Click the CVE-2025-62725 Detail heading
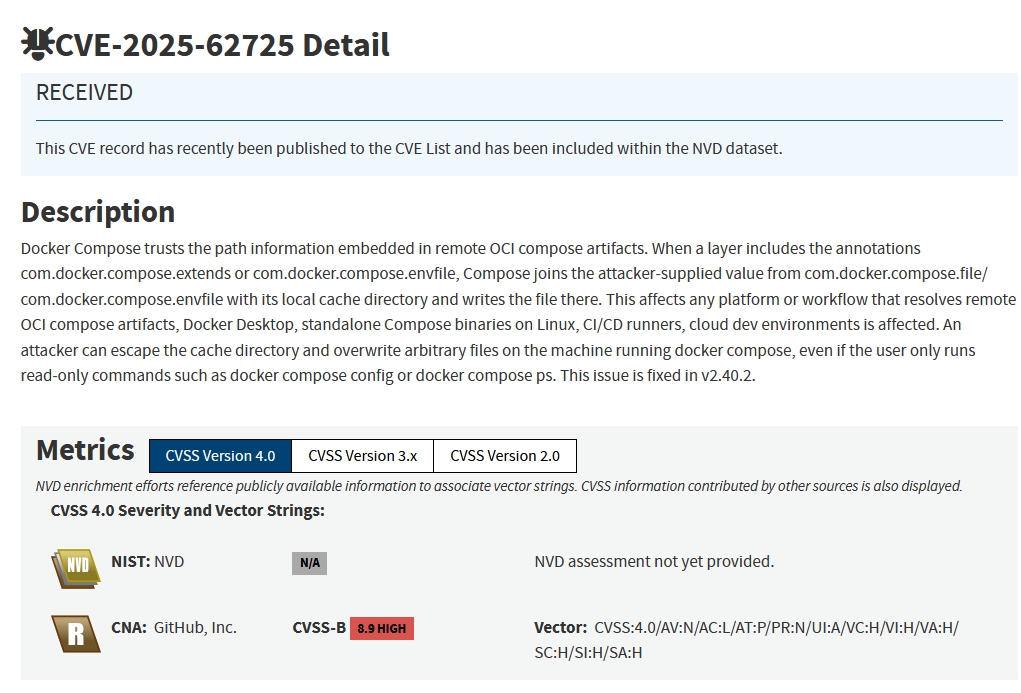The height and width of the screenshot is (693, 1021). [222, 45]
